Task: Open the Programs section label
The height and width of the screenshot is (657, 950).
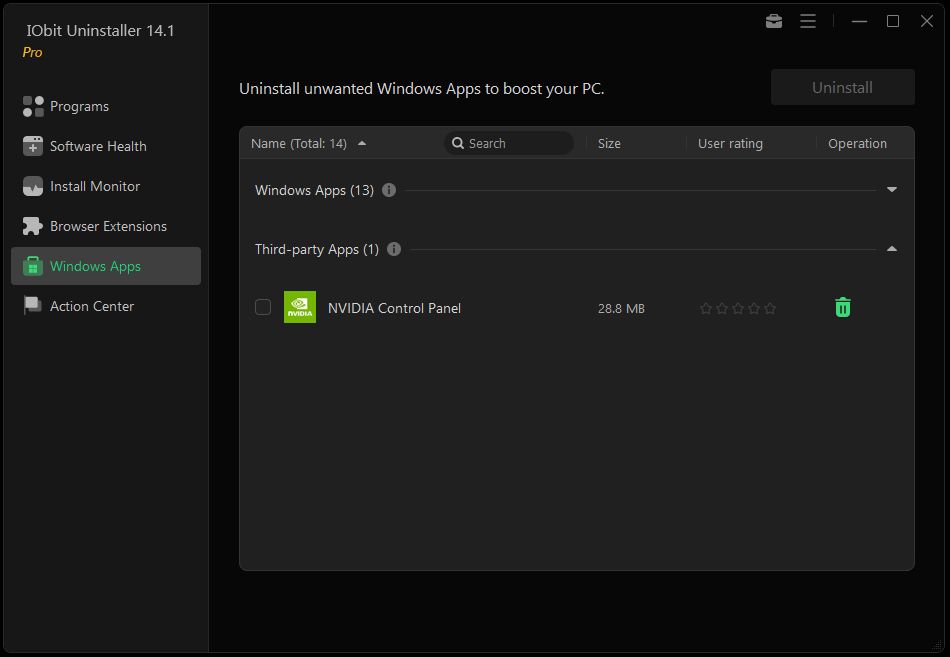Action: pyautogui.click(x=79, y=107)
